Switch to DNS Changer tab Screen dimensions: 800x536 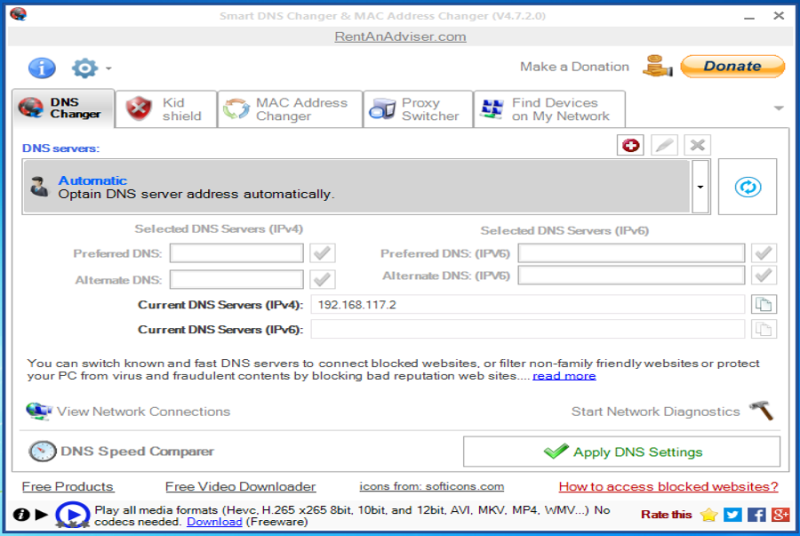tap(64, 108)
